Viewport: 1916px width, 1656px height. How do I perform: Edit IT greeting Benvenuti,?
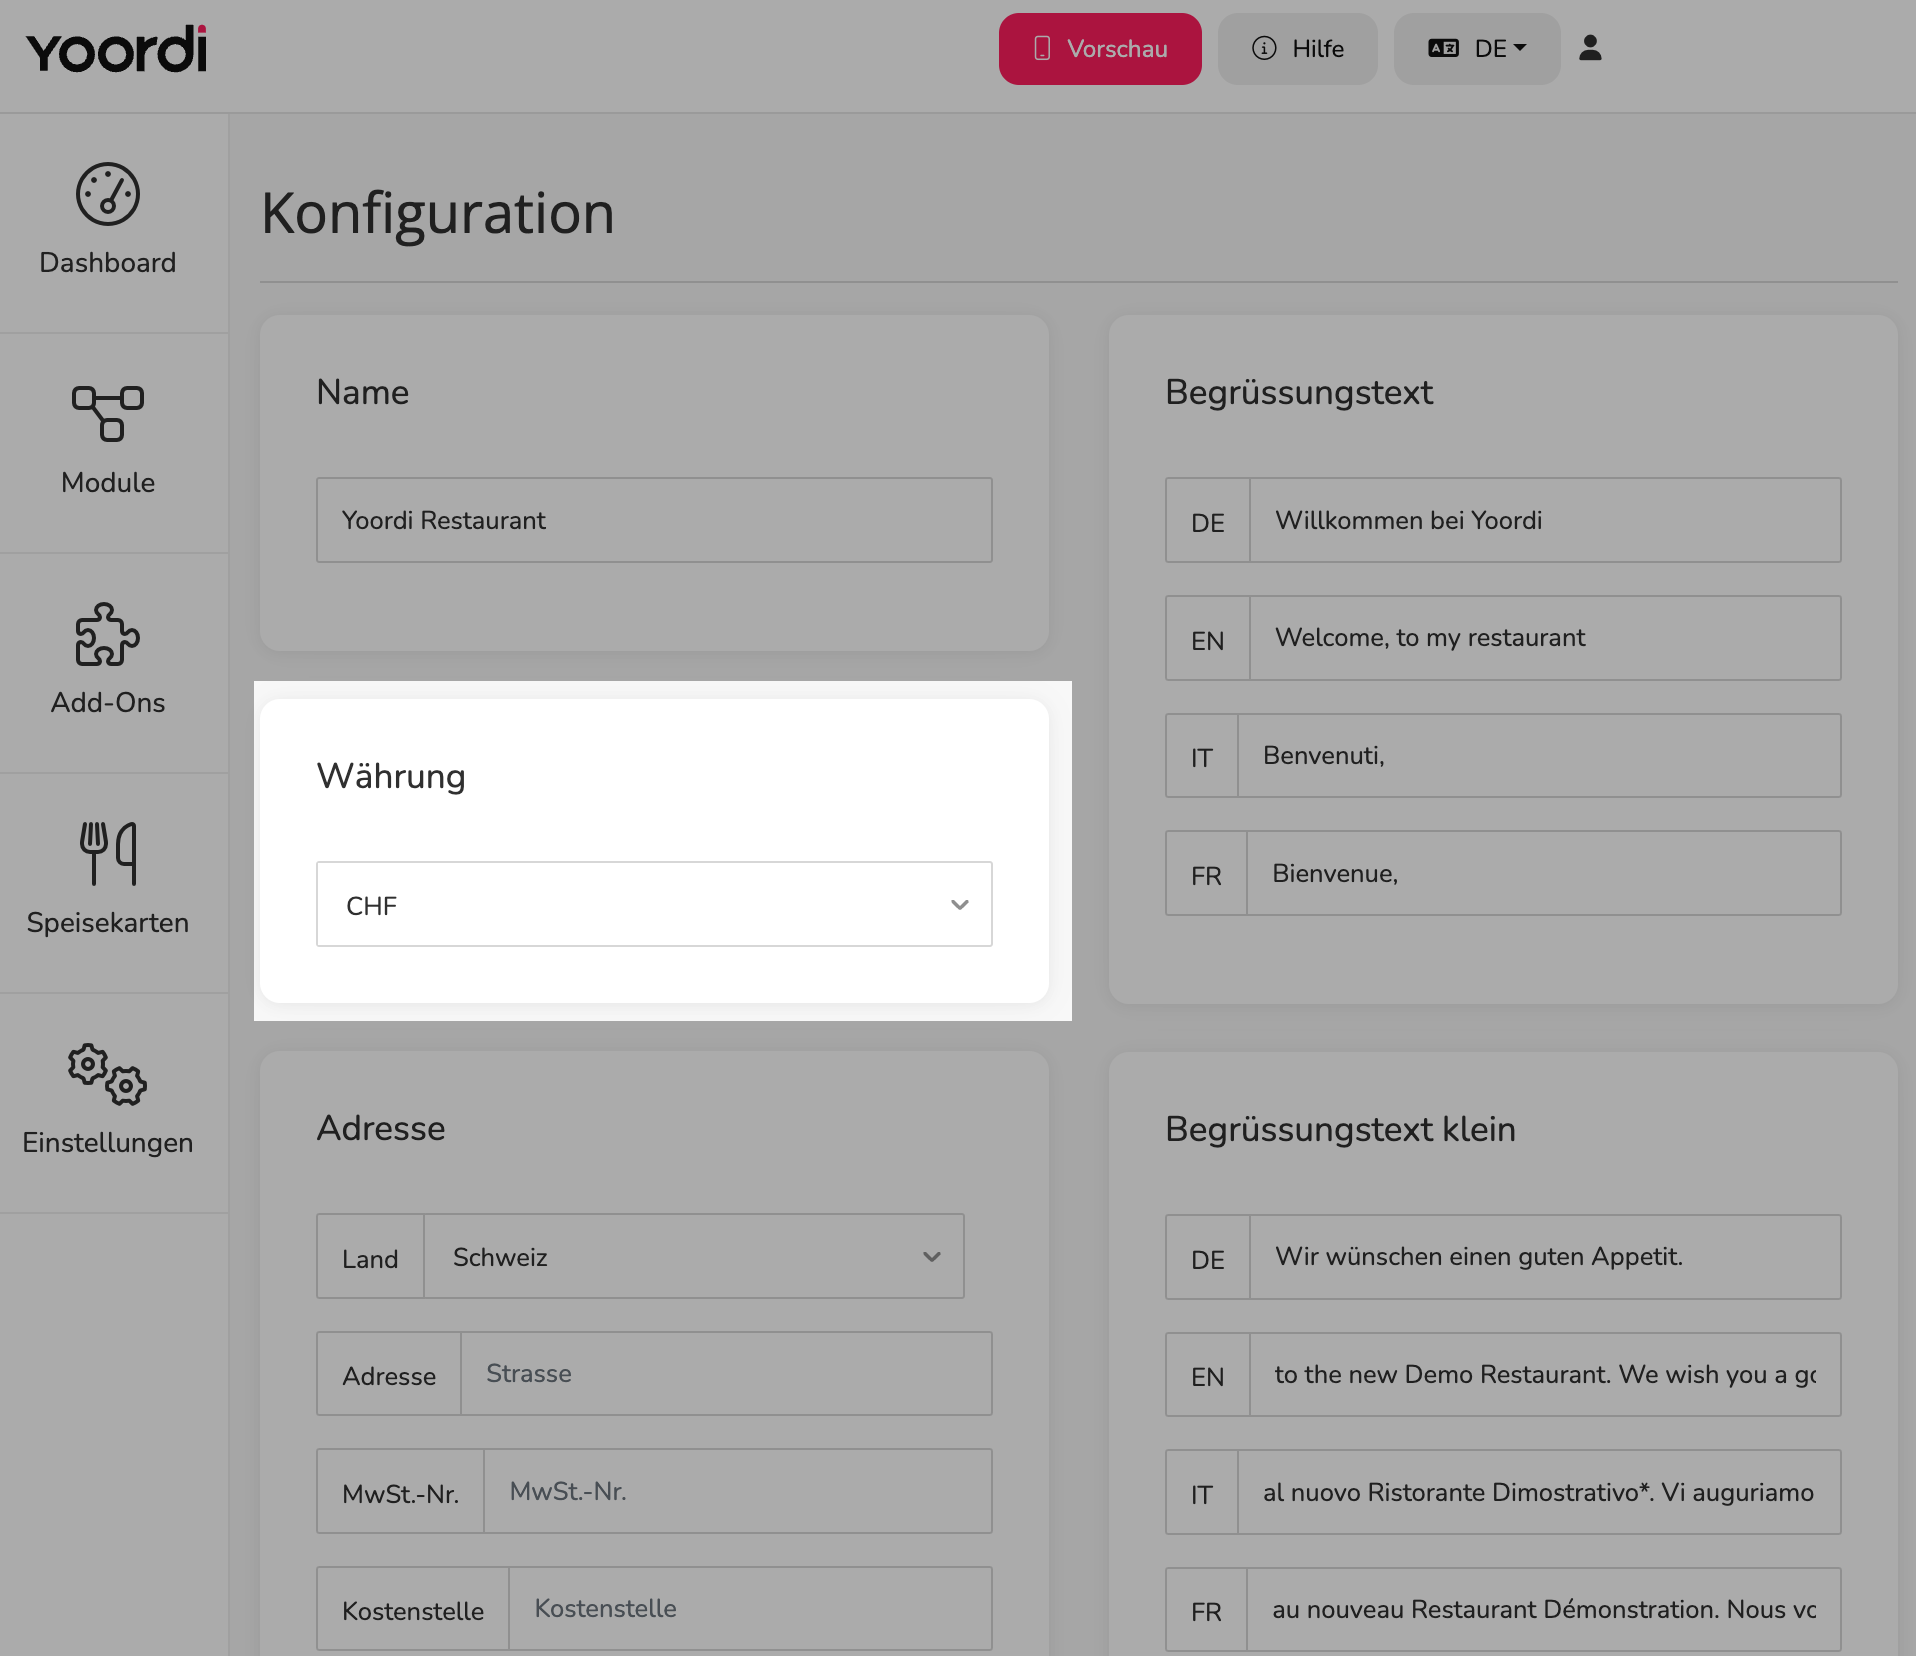coord(1539,756)
